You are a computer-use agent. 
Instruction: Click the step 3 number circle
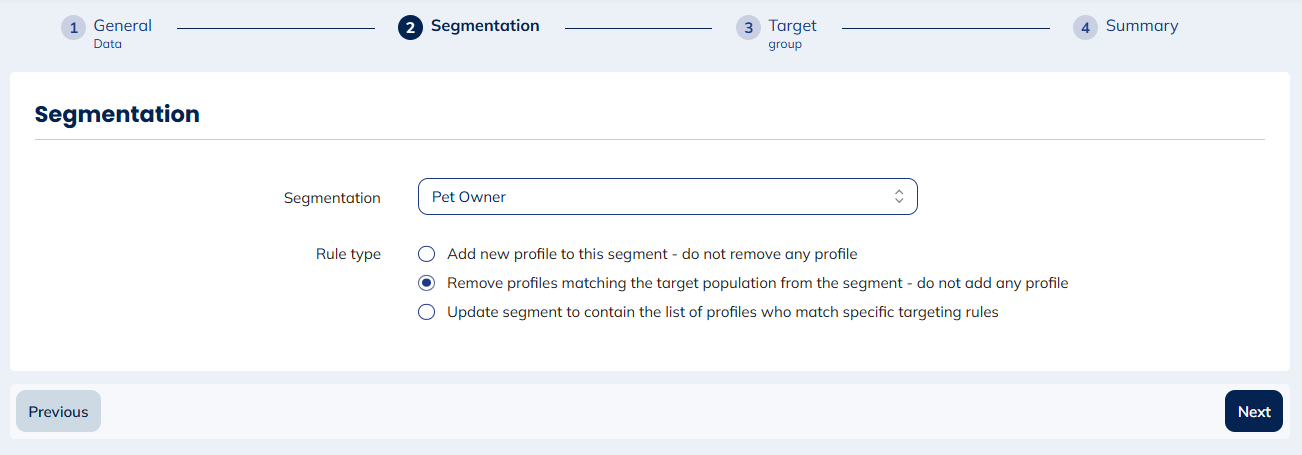(x=748, y=28)
